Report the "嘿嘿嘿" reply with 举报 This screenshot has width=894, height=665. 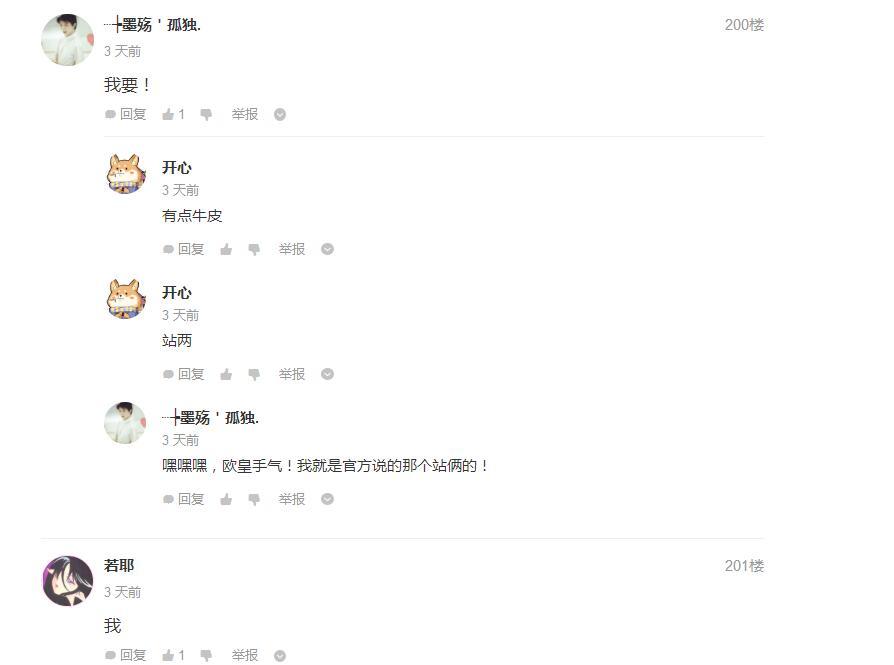coord(292,499)
